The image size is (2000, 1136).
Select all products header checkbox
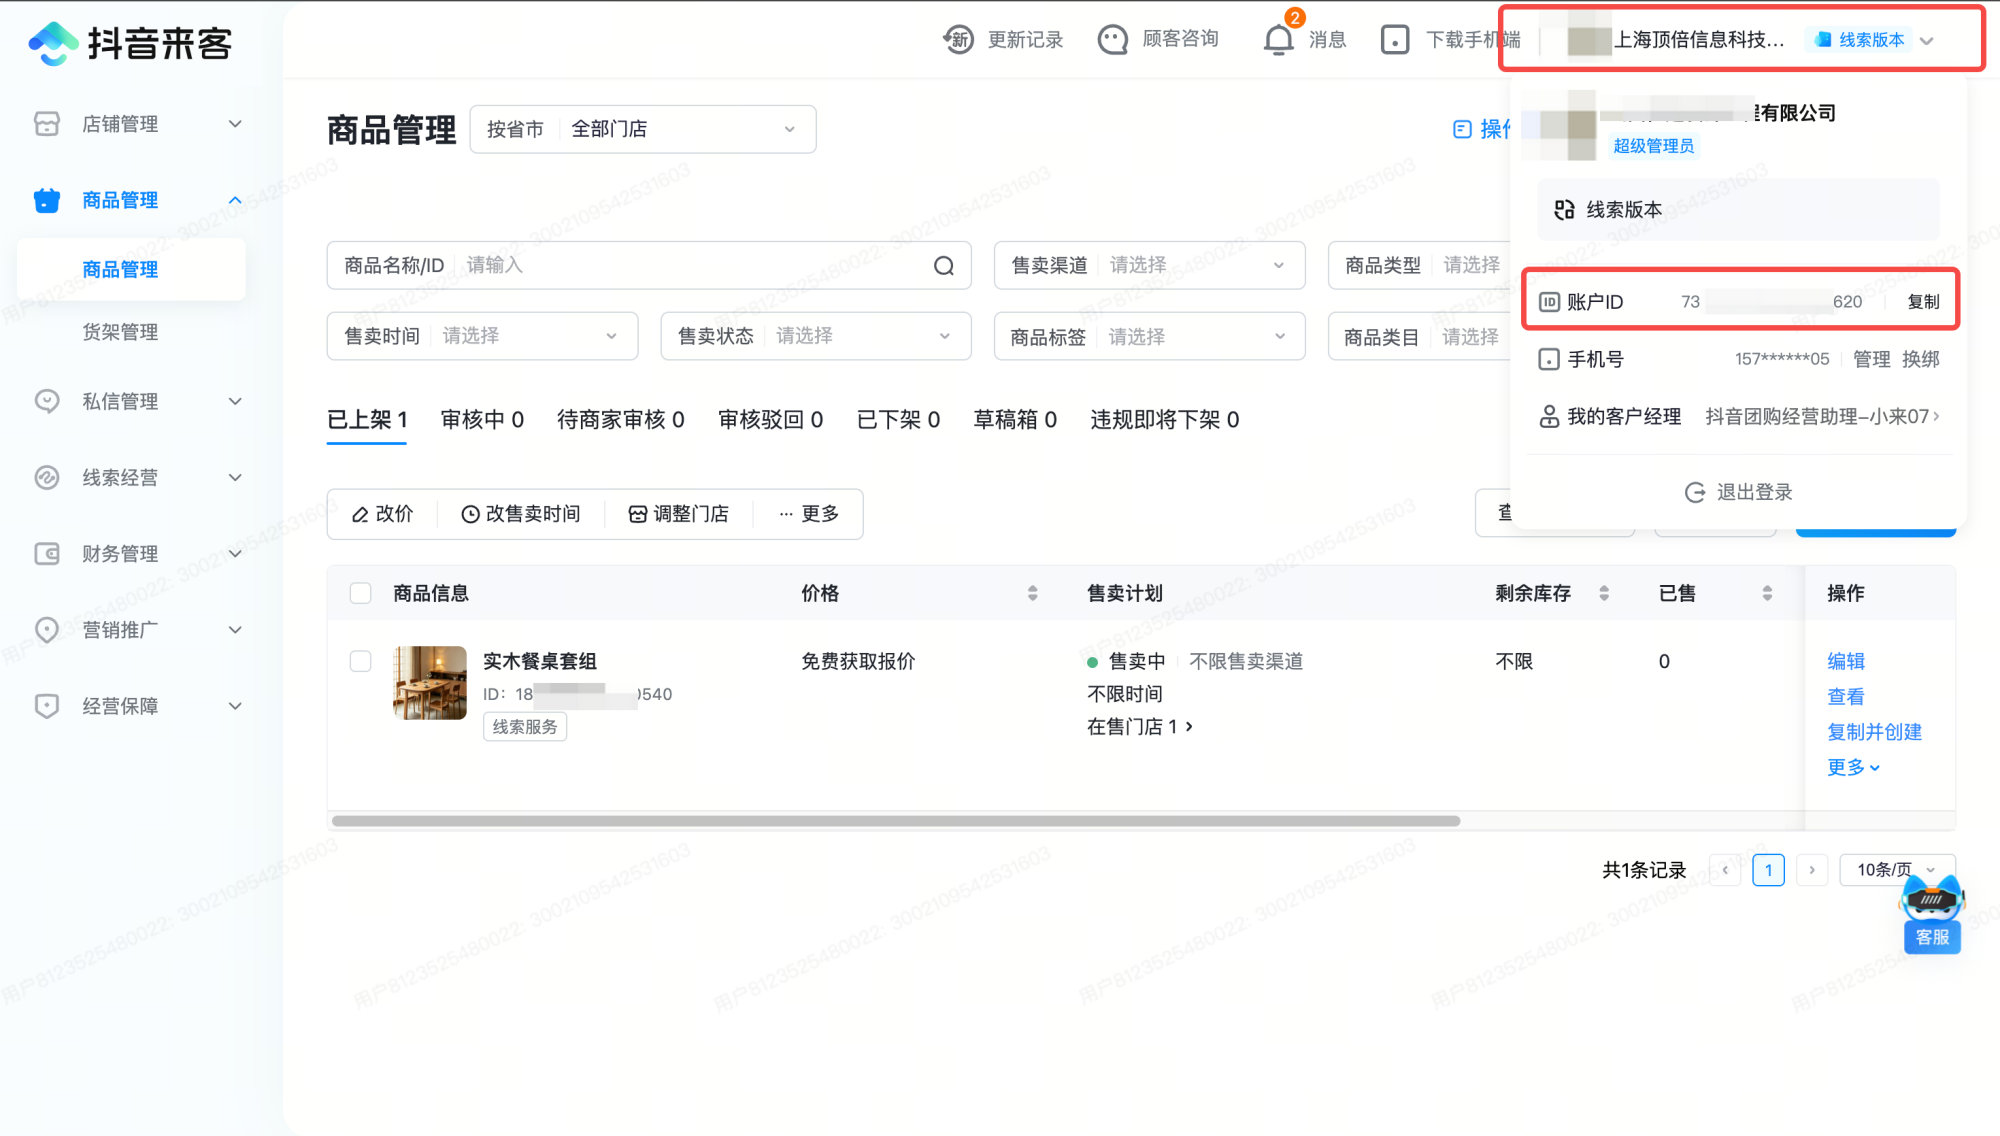[x=361, y=593]
